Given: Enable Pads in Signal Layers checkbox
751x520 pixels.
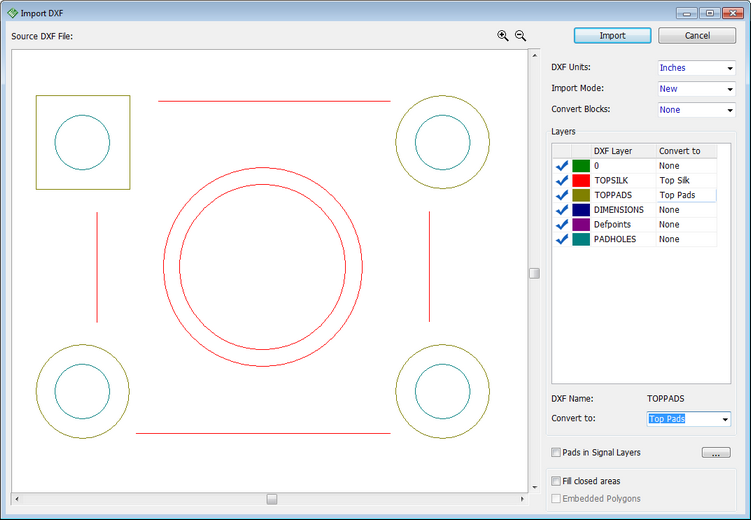Looking at the screenshot, I should tap(556, 452).
